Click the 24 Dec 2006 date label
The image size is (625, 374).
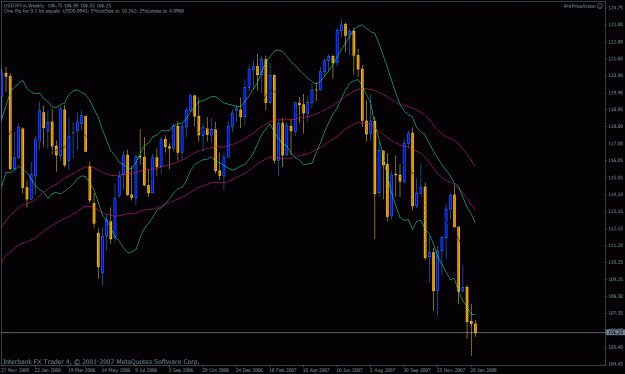[x=249, y=370]
